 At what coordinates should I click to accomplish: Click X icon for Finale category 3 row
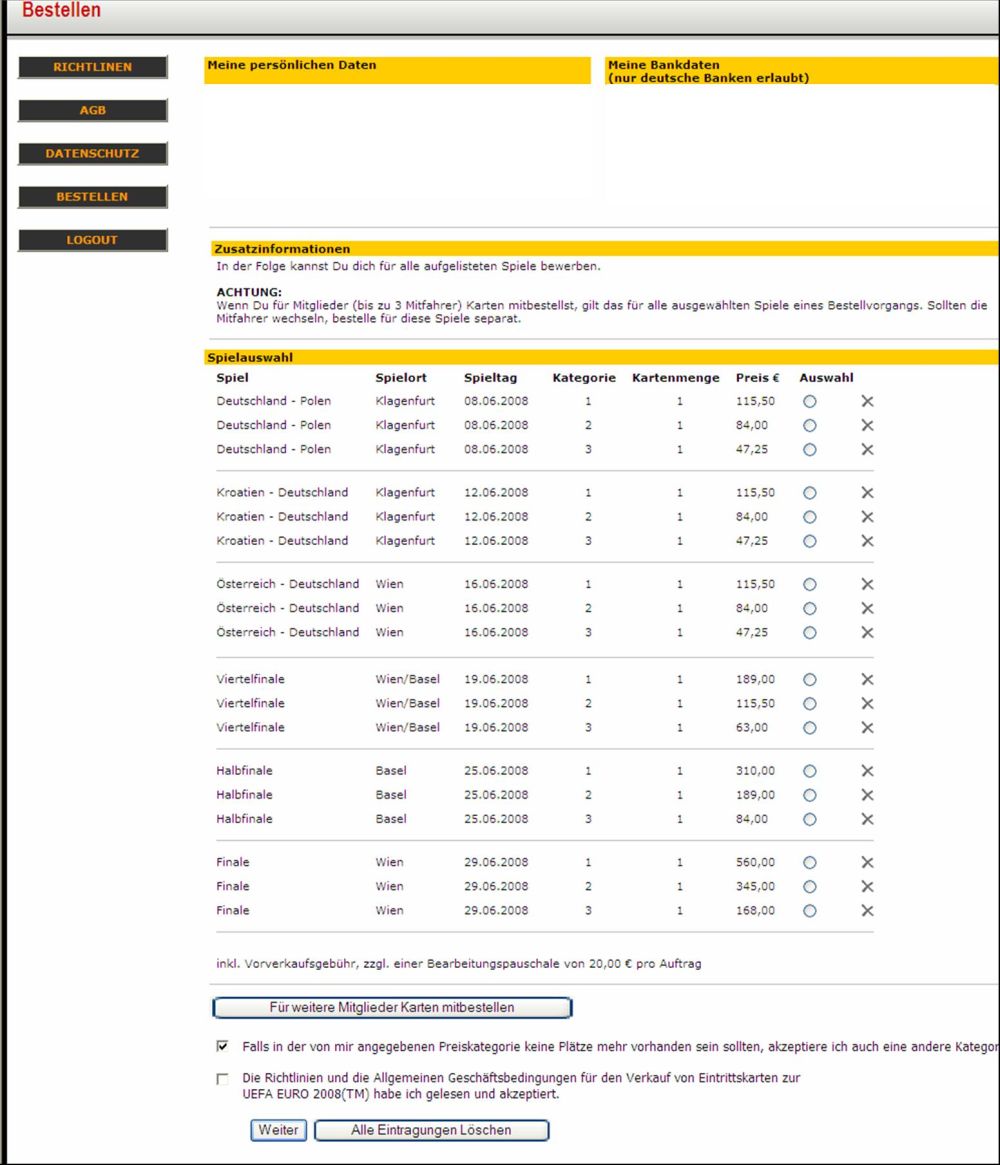tap(867, 911)
